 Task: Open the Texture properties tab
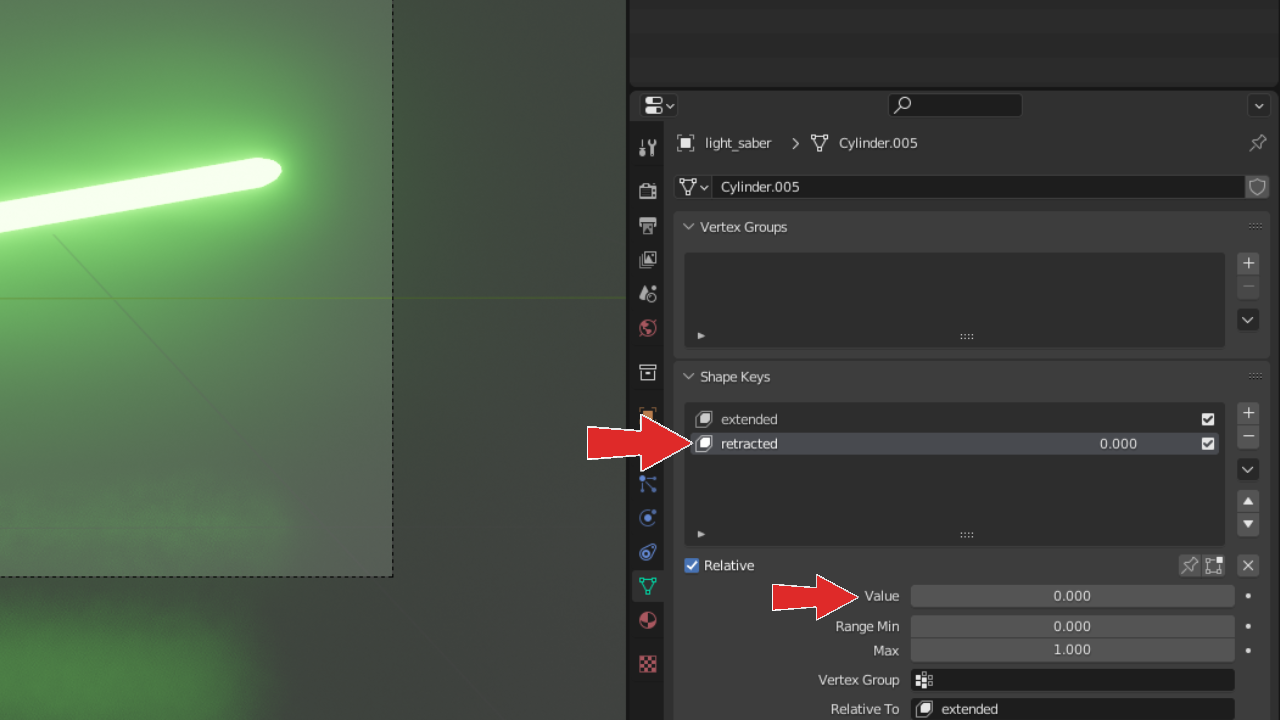point(647,664)
